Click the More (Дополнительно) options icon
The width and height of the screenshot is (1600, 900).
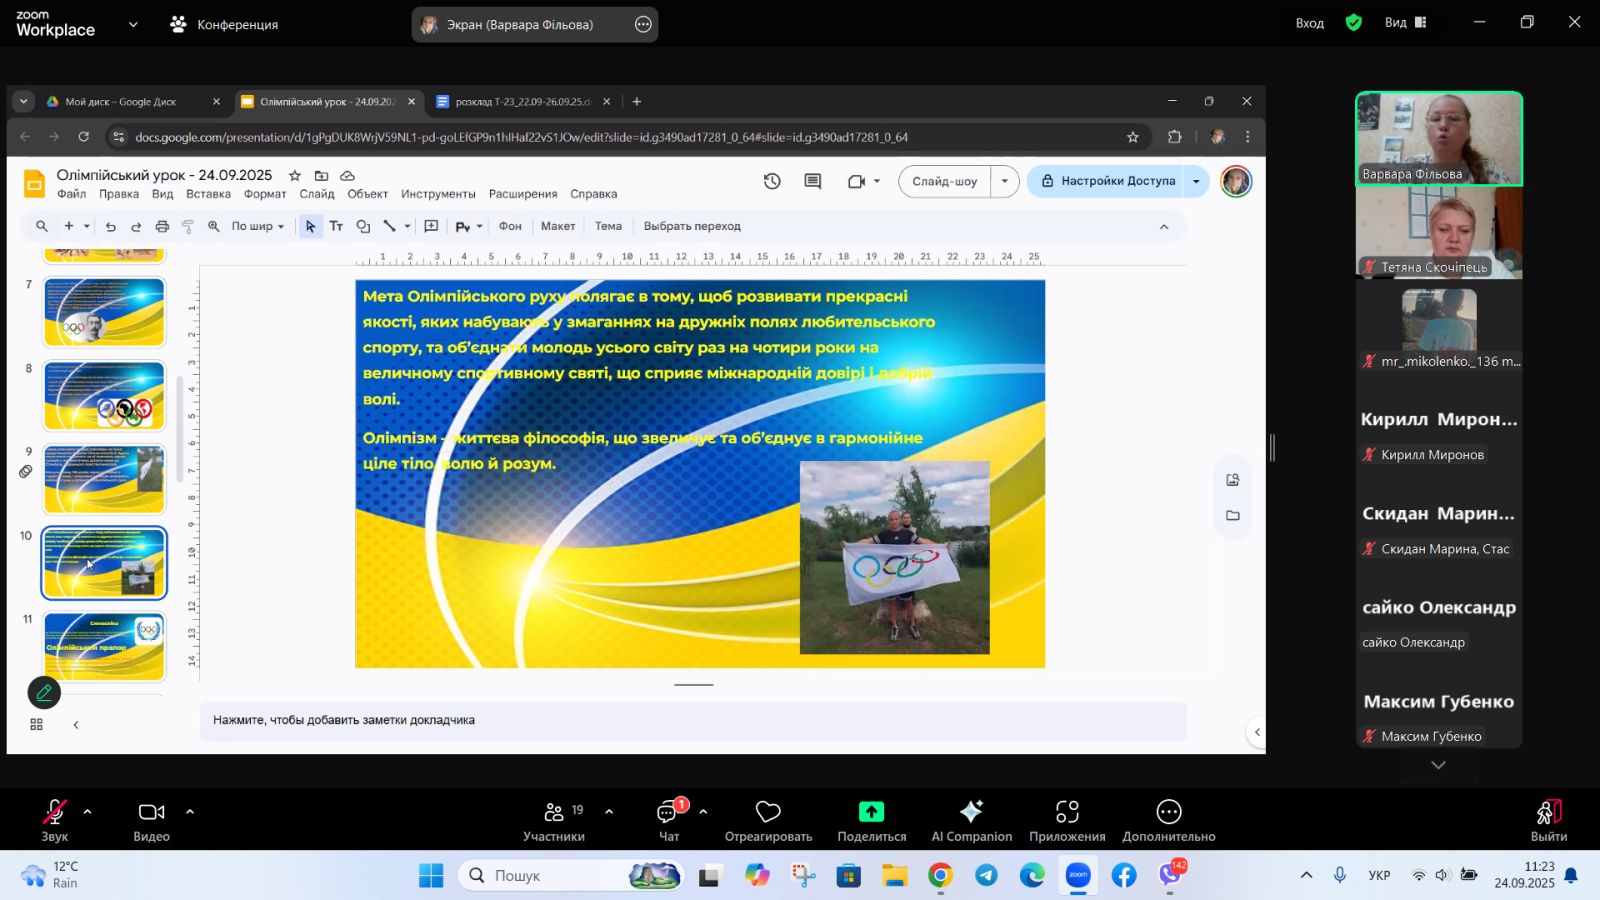pos(1168,812)
